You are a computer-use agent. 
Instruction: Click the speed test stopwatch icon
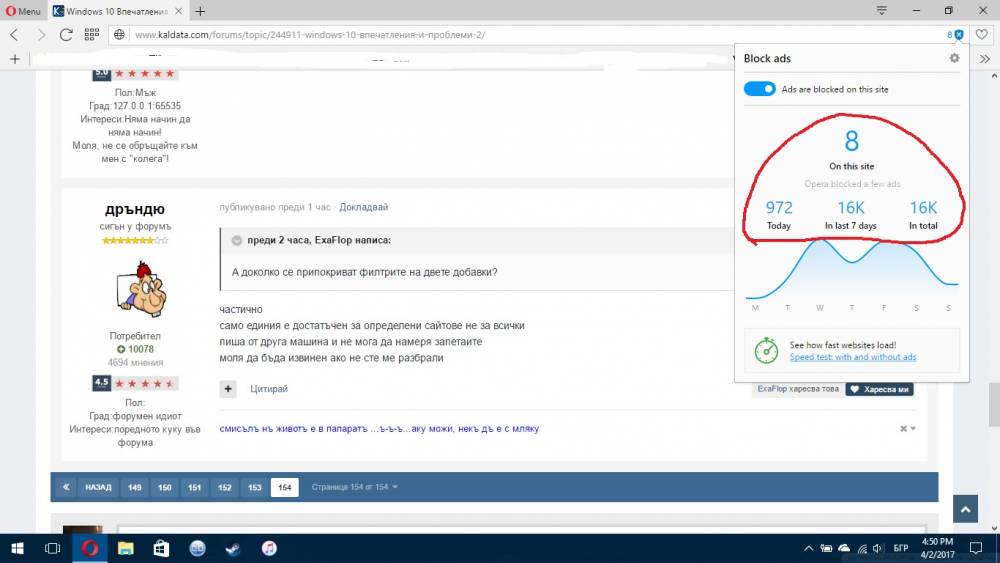[x=766, y=350]
